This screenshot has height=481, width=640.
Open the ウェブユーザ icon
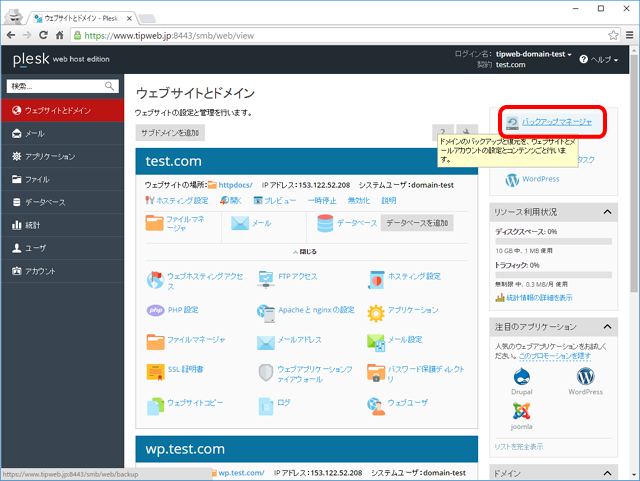[x=376, y=406]
